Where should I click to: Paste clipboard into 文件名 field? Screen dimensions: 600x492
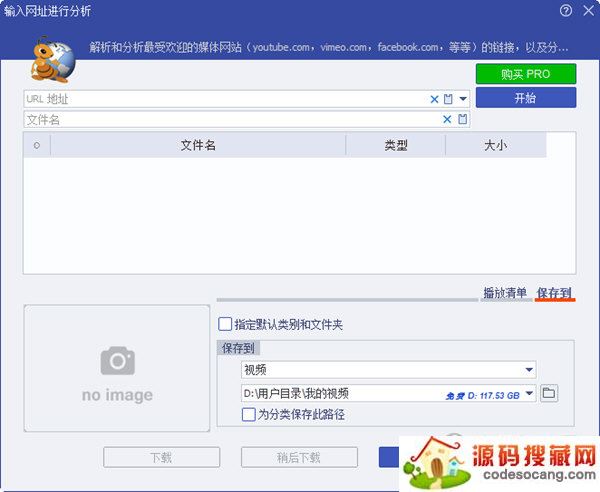[x=462, y=119]
